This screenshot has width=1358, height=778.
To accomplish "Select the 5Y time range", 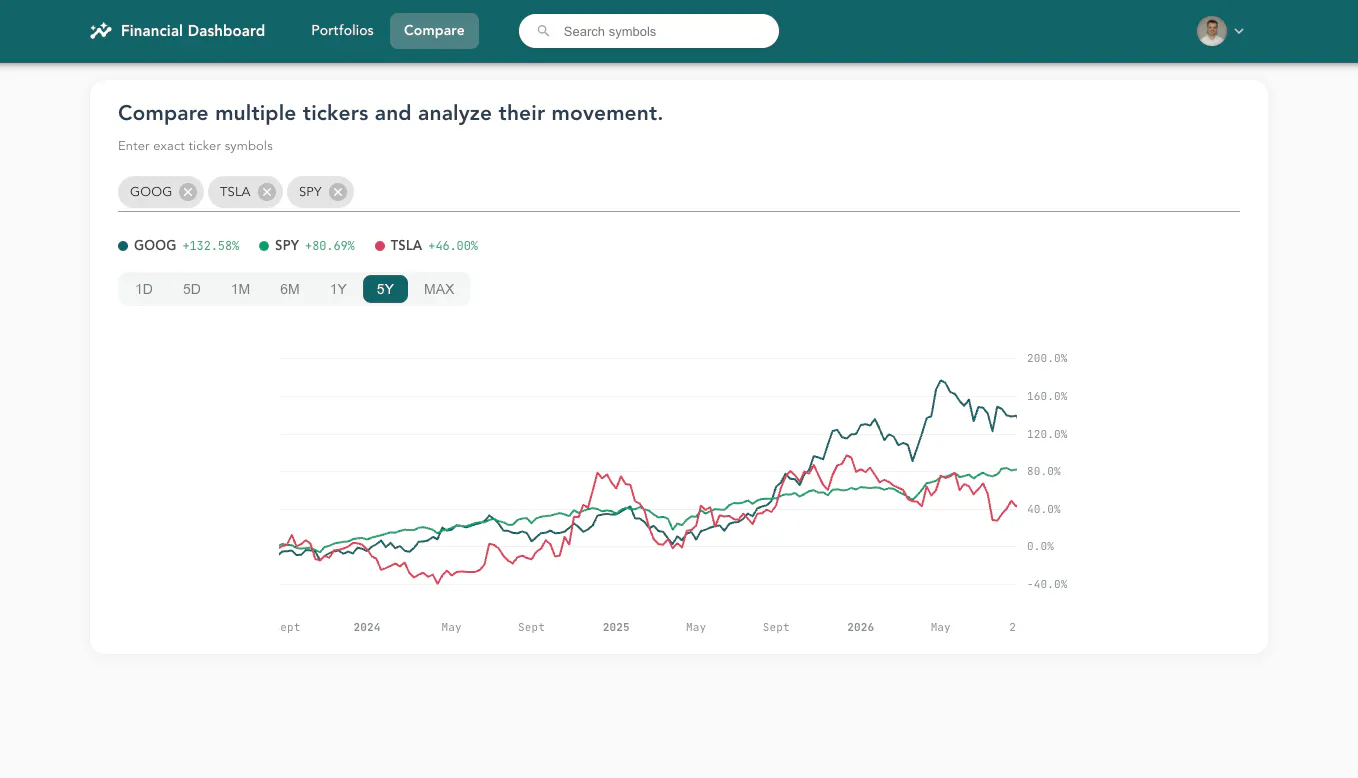I will [x=385, y=289].
